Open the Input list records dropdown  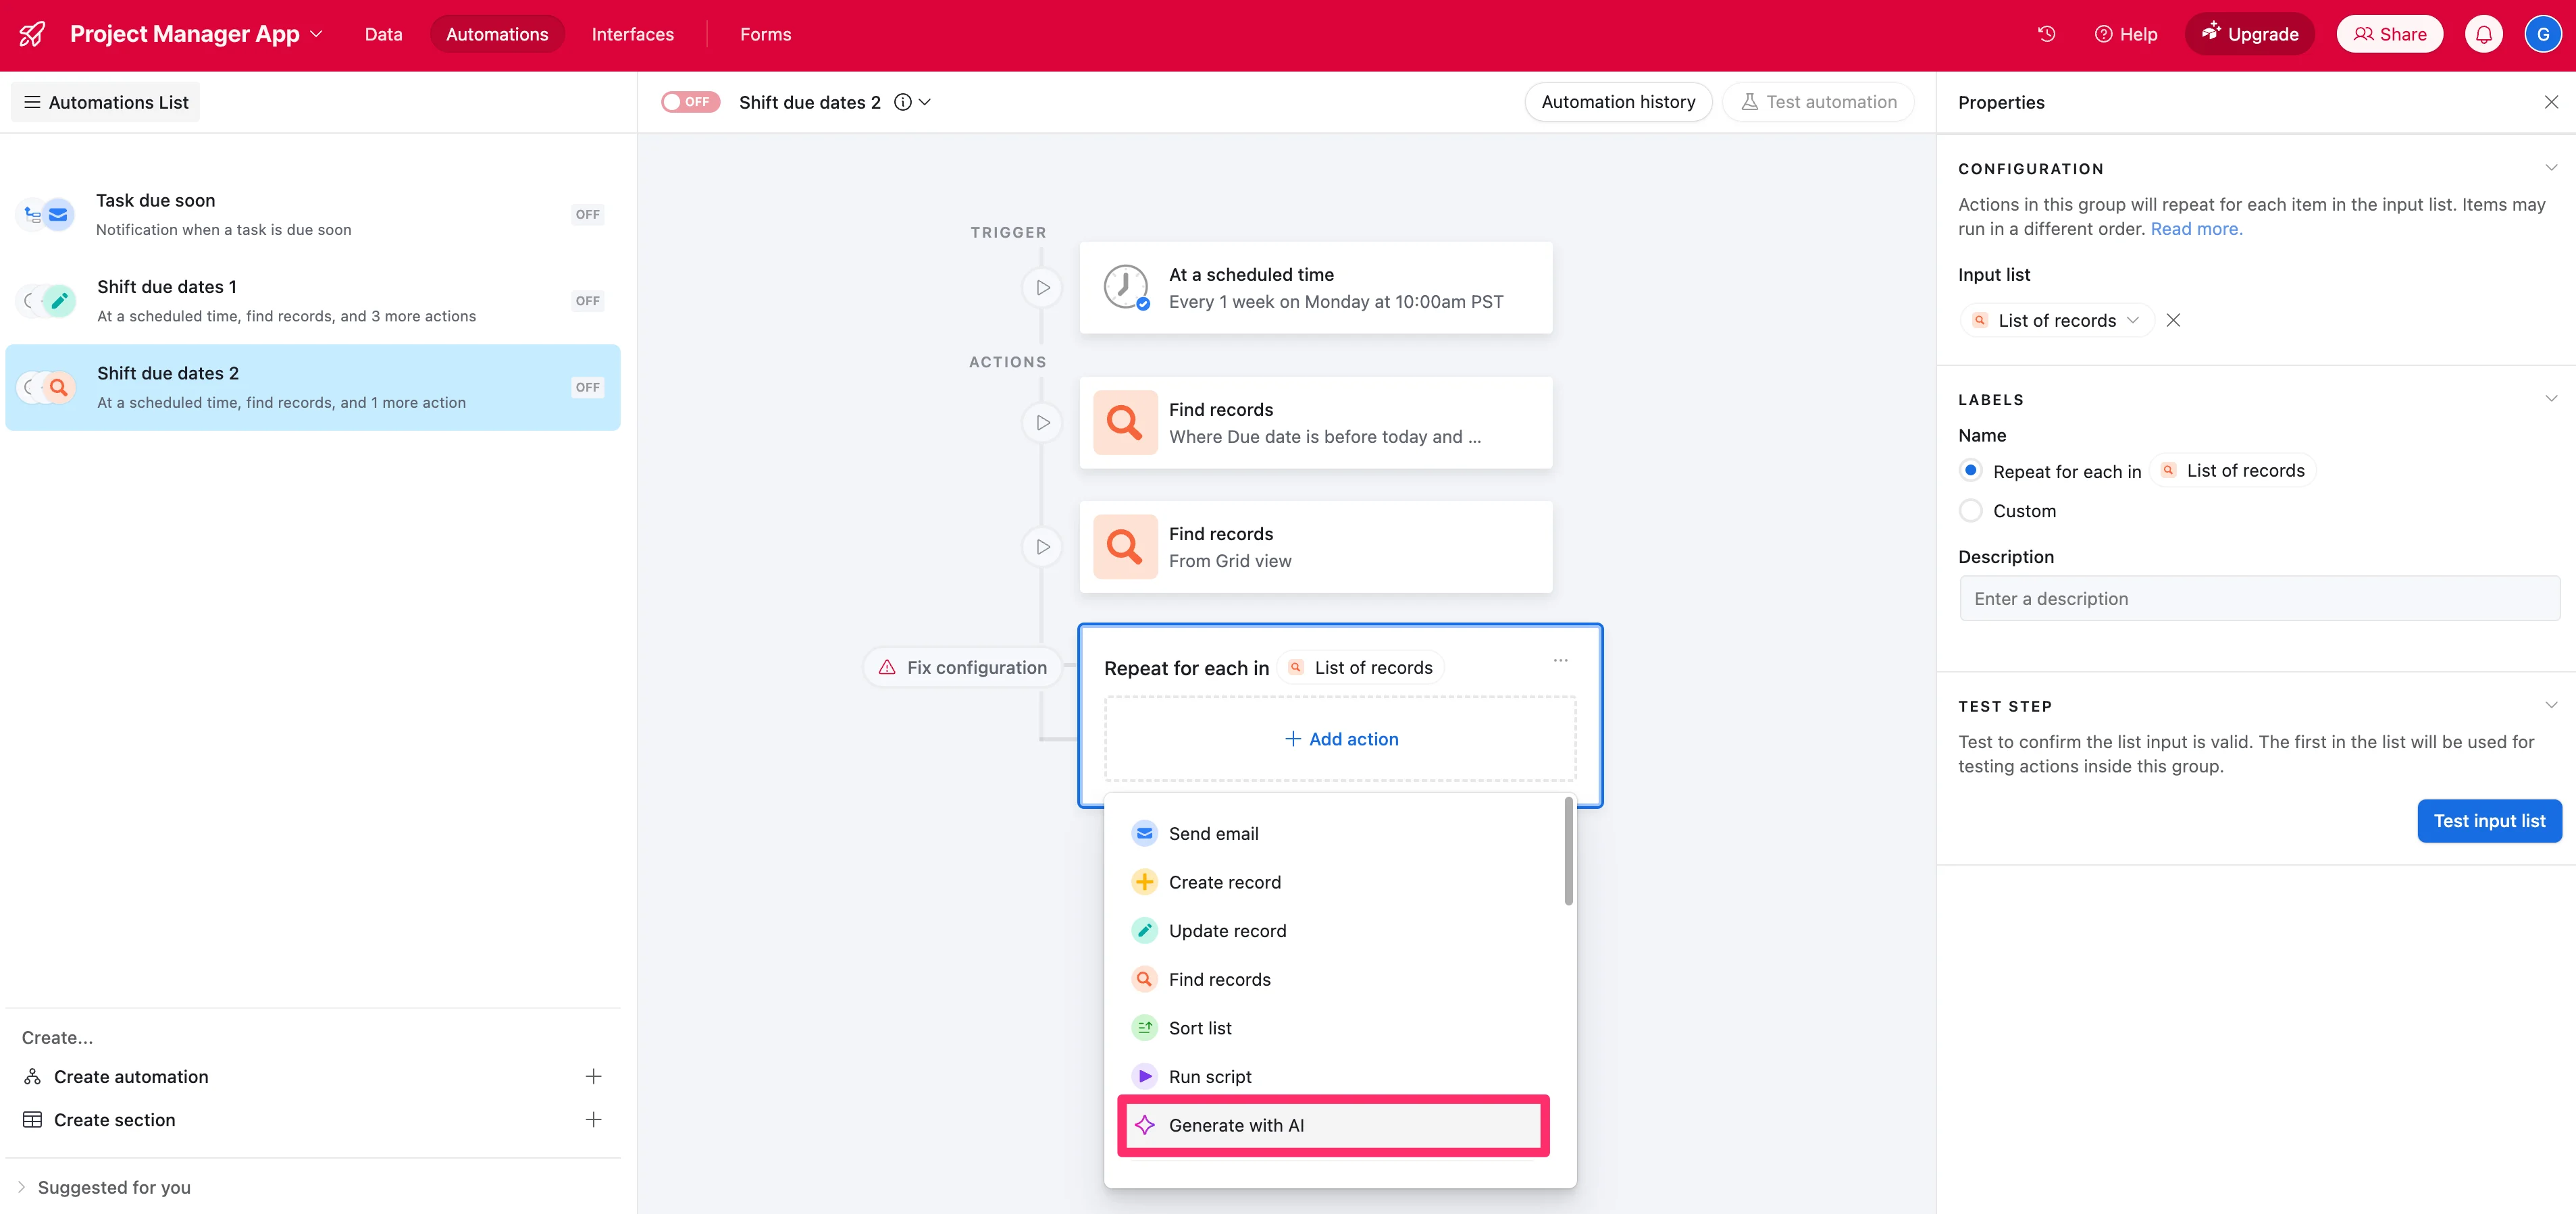[x=2057, y=321]
